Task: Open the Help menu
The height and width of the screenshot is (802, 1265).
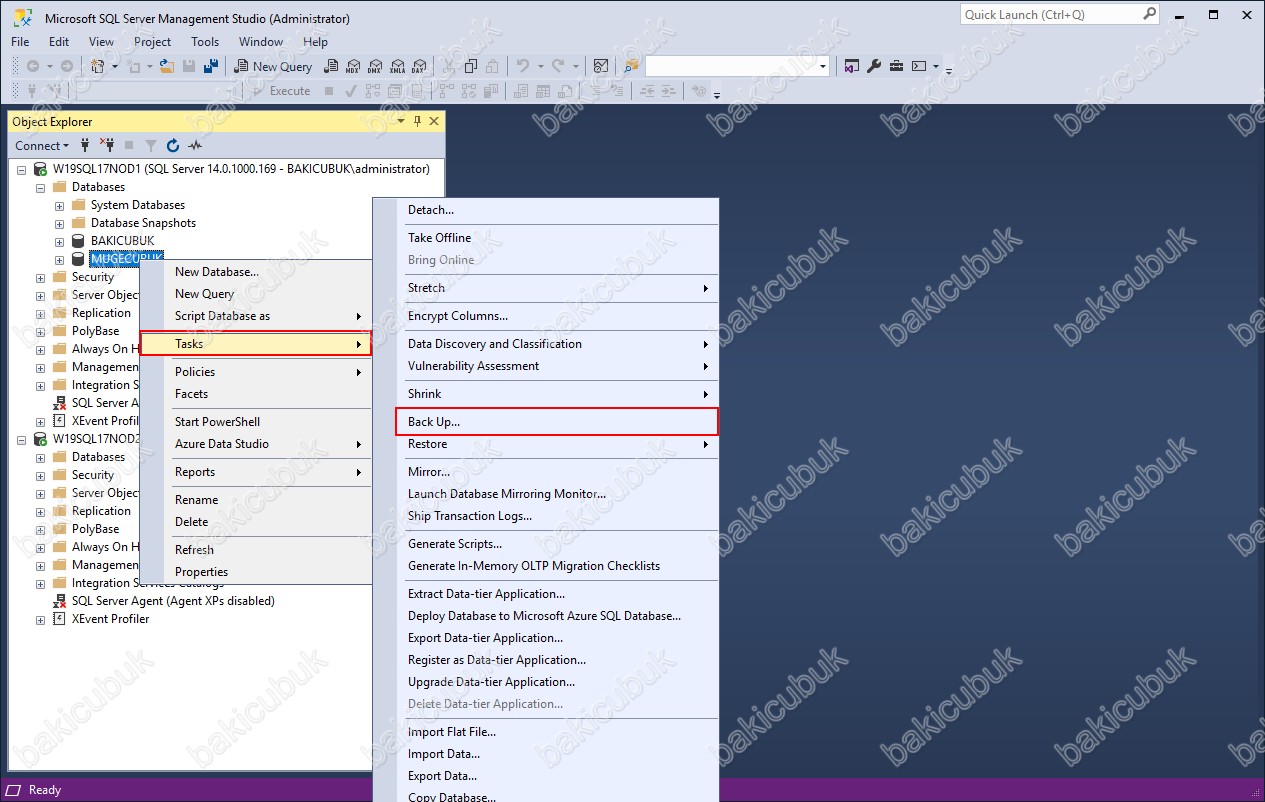Action: click(x=315, y=42)
